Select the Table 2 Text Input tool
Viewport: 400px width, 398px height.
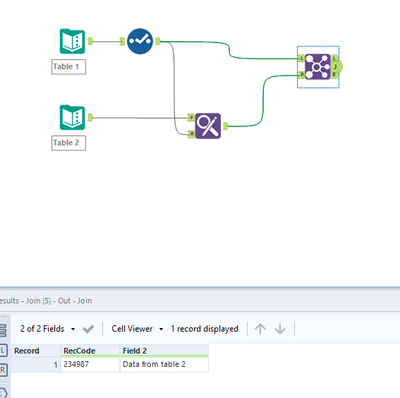click(x=72, y=117)
